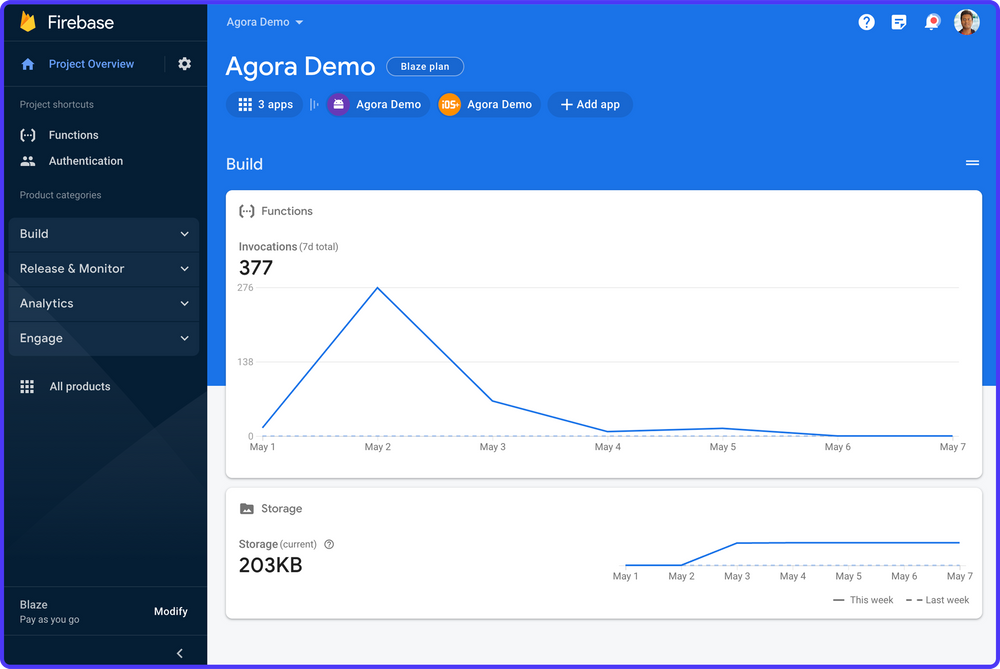Image resolution: width=1000 pixels, height=669 pixels.
Task: Click the Storage help tooltip icon
Action: tap(328, 544)
